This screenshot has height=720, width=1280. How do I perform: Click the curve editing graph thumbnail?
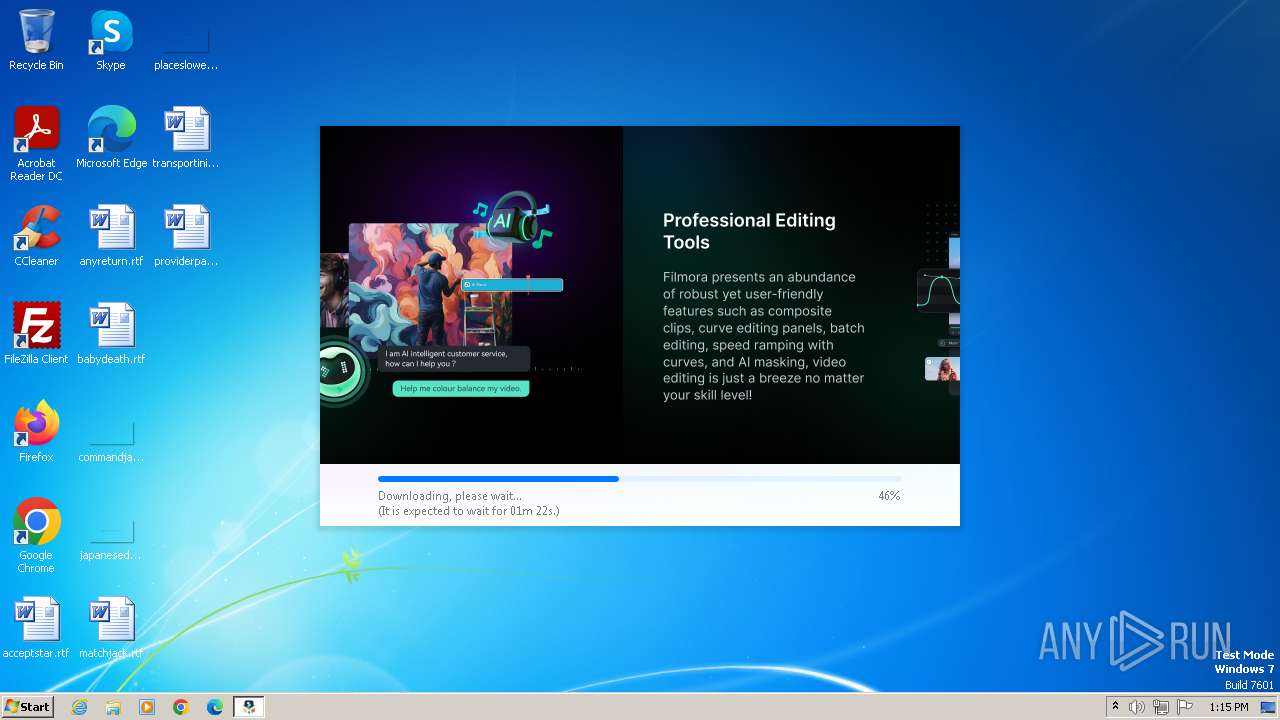(938, 290)
